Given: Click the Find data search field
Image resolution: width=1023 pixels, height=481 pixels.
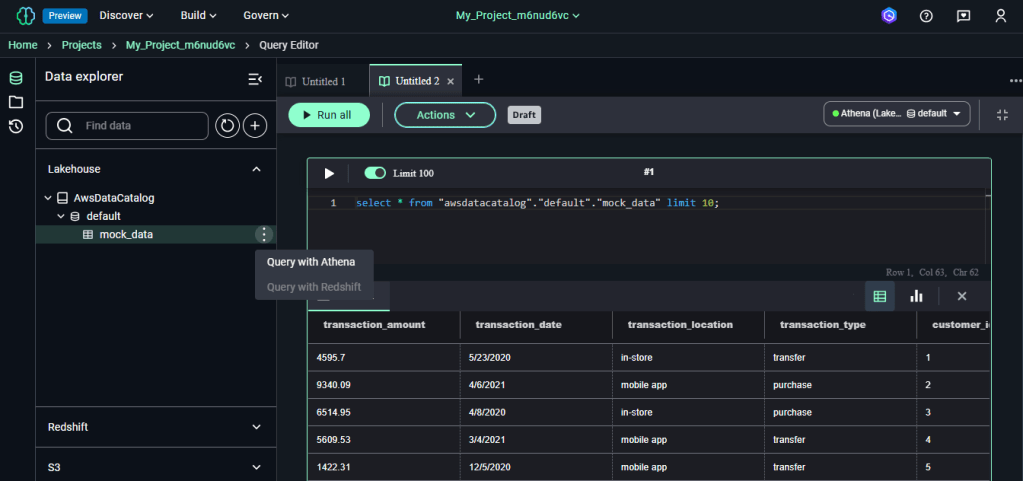Looking at the screenshot, I should (x=140, y=126).
